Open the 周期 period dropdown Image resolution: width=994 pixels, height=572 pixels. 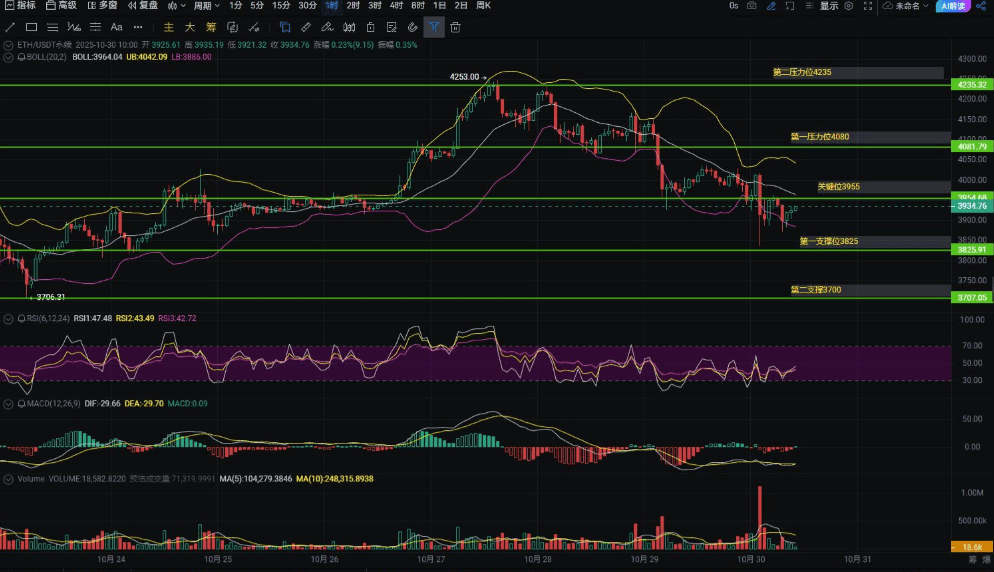206,6
